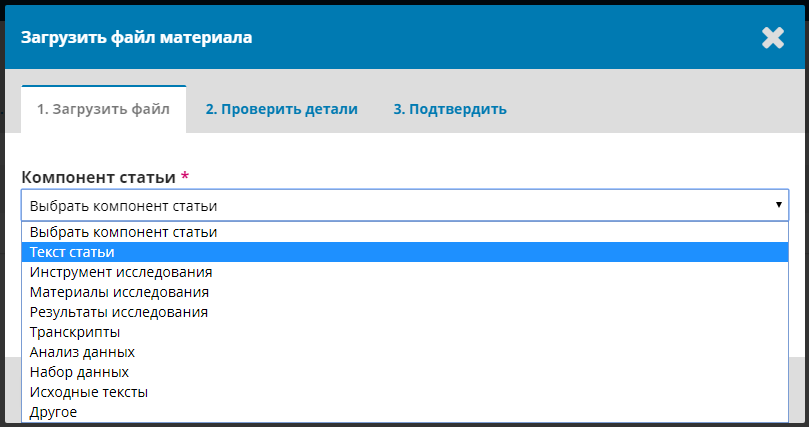The height and width of the screenshot is (427, 809).
Task: Click the dropdown arrow of the component selector
Action: (x=778, y=205)
